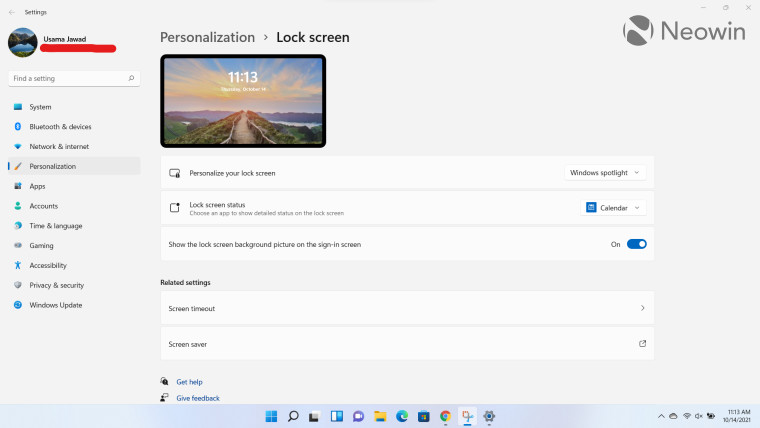Open Wi-Fi network tray icon
Screen dimensions: 760x428
pyautogui.click(x=687, y=416)
